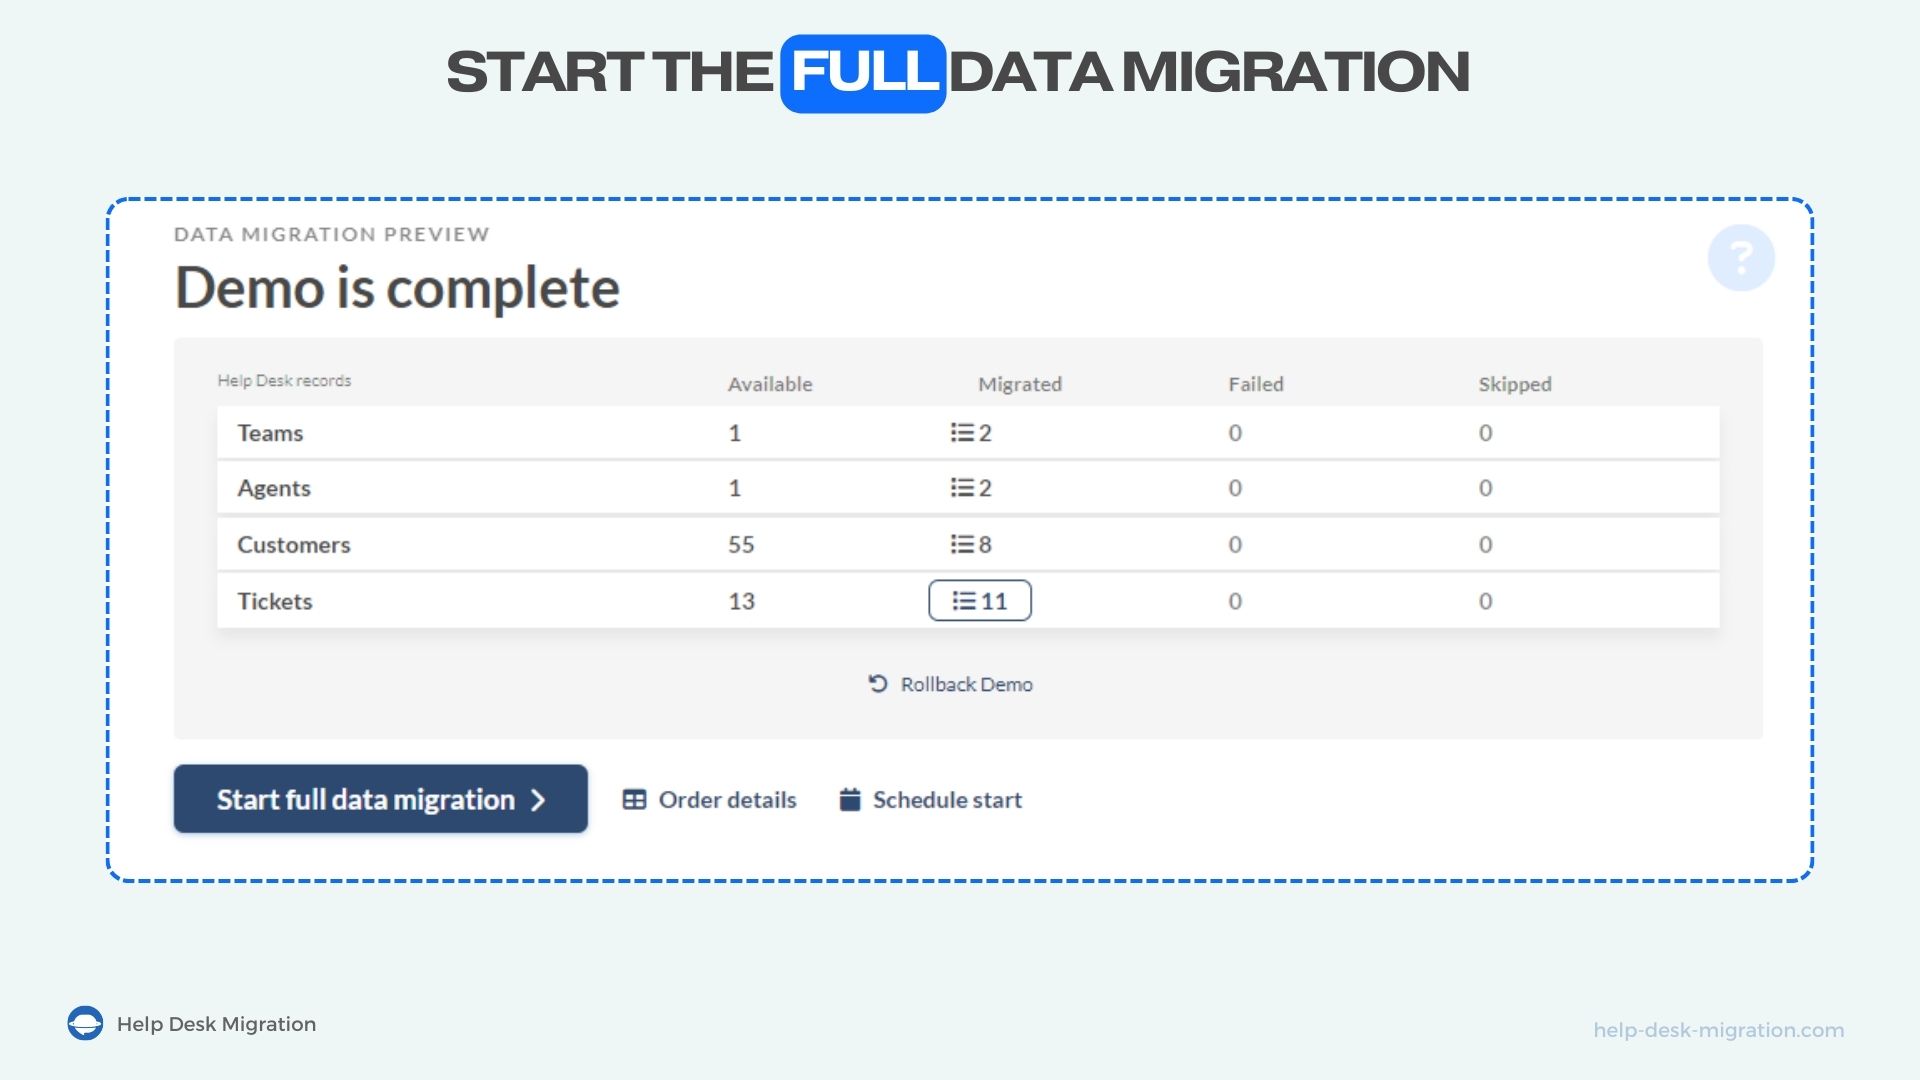Click the Customers row label
The width and height of the screenshot is (1920, 1080).
(294, 545)
